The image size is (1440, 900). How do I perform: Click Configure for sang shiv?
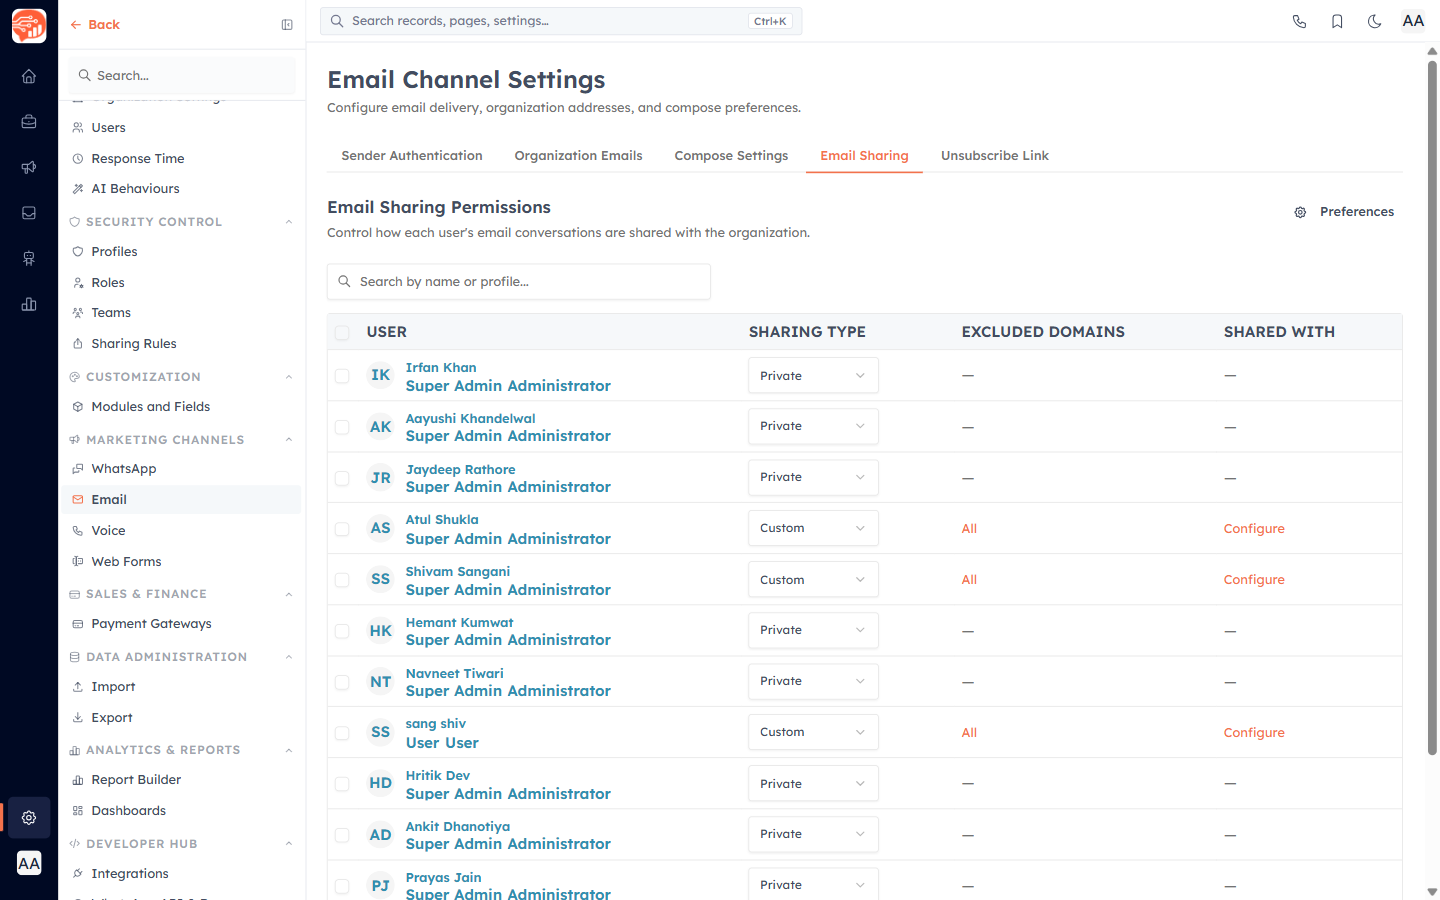[1254, 733]
